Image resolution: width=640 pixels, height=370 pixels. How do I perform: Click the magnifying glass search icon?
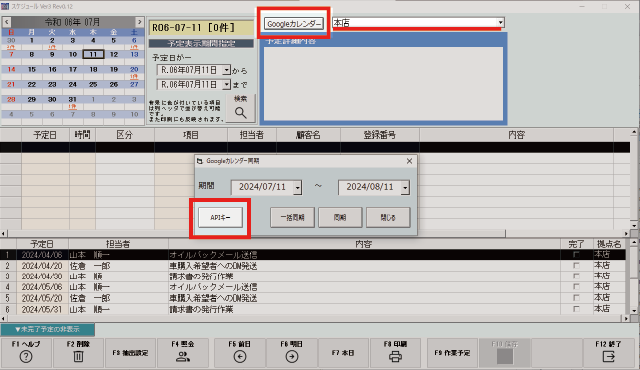[x=240, y=113]
